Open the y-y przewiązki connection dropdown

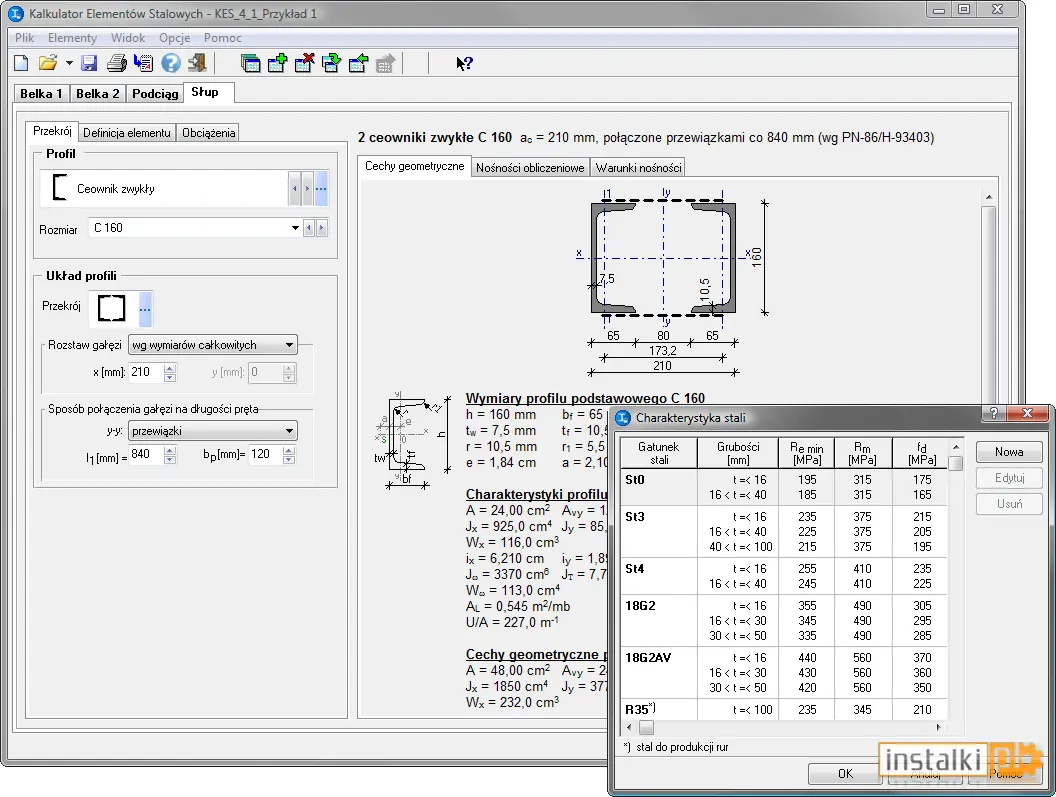coord(290,431)
